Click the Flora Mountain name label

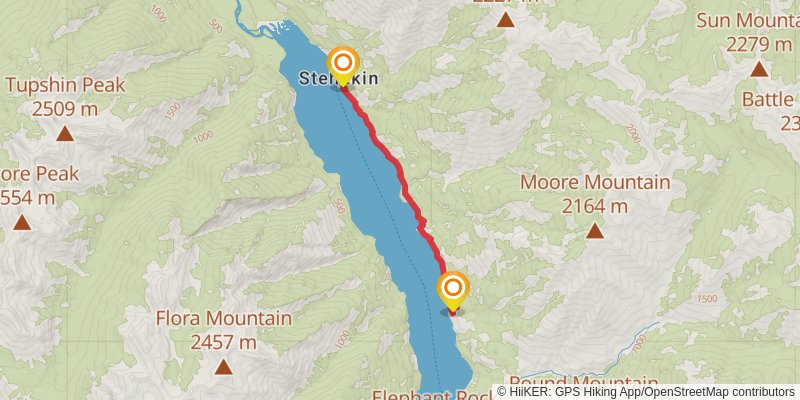click(x=224, y=318)
